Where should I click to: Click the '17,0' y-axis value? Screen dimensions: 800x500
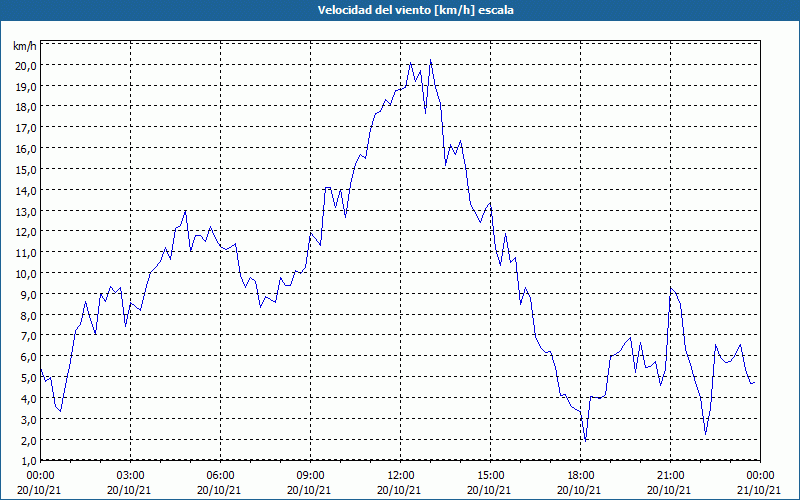(x=26, y=128)
